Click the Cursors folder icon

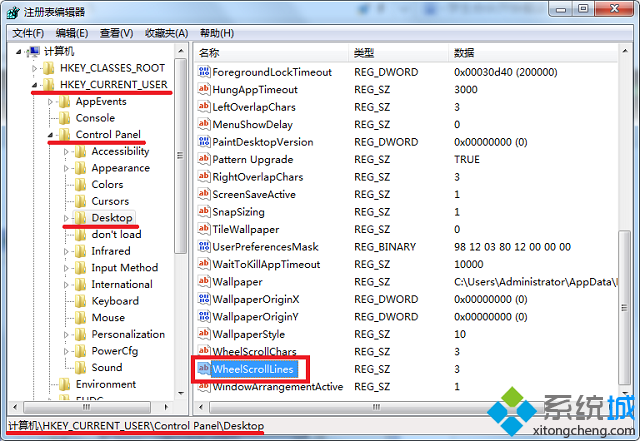point(80,201)
